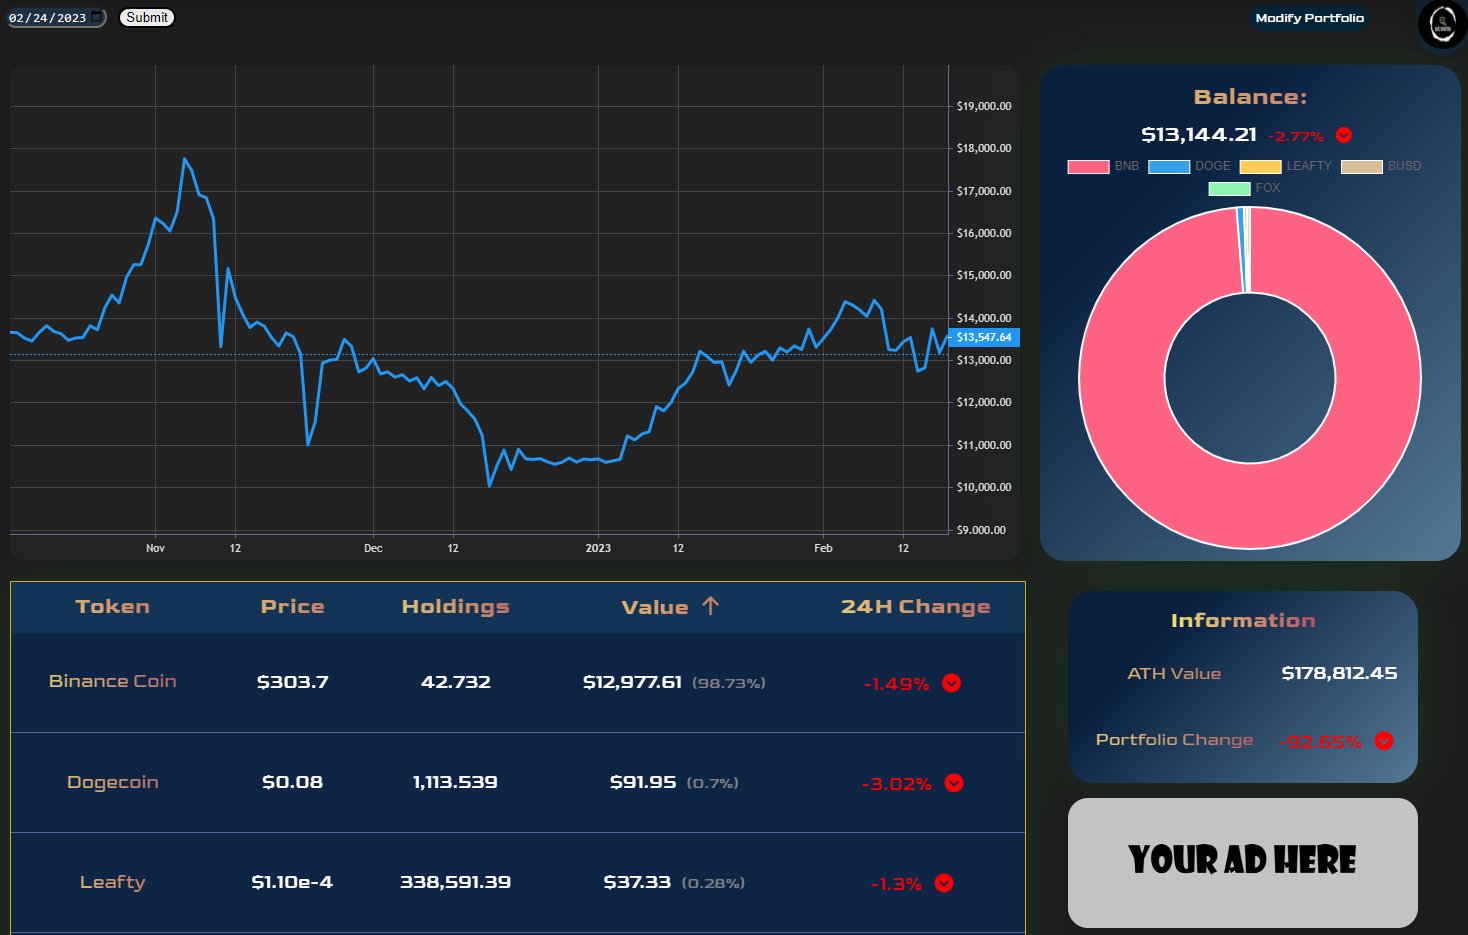
Task: Sort table by Value column header
Action: click(x=655, y=607)
